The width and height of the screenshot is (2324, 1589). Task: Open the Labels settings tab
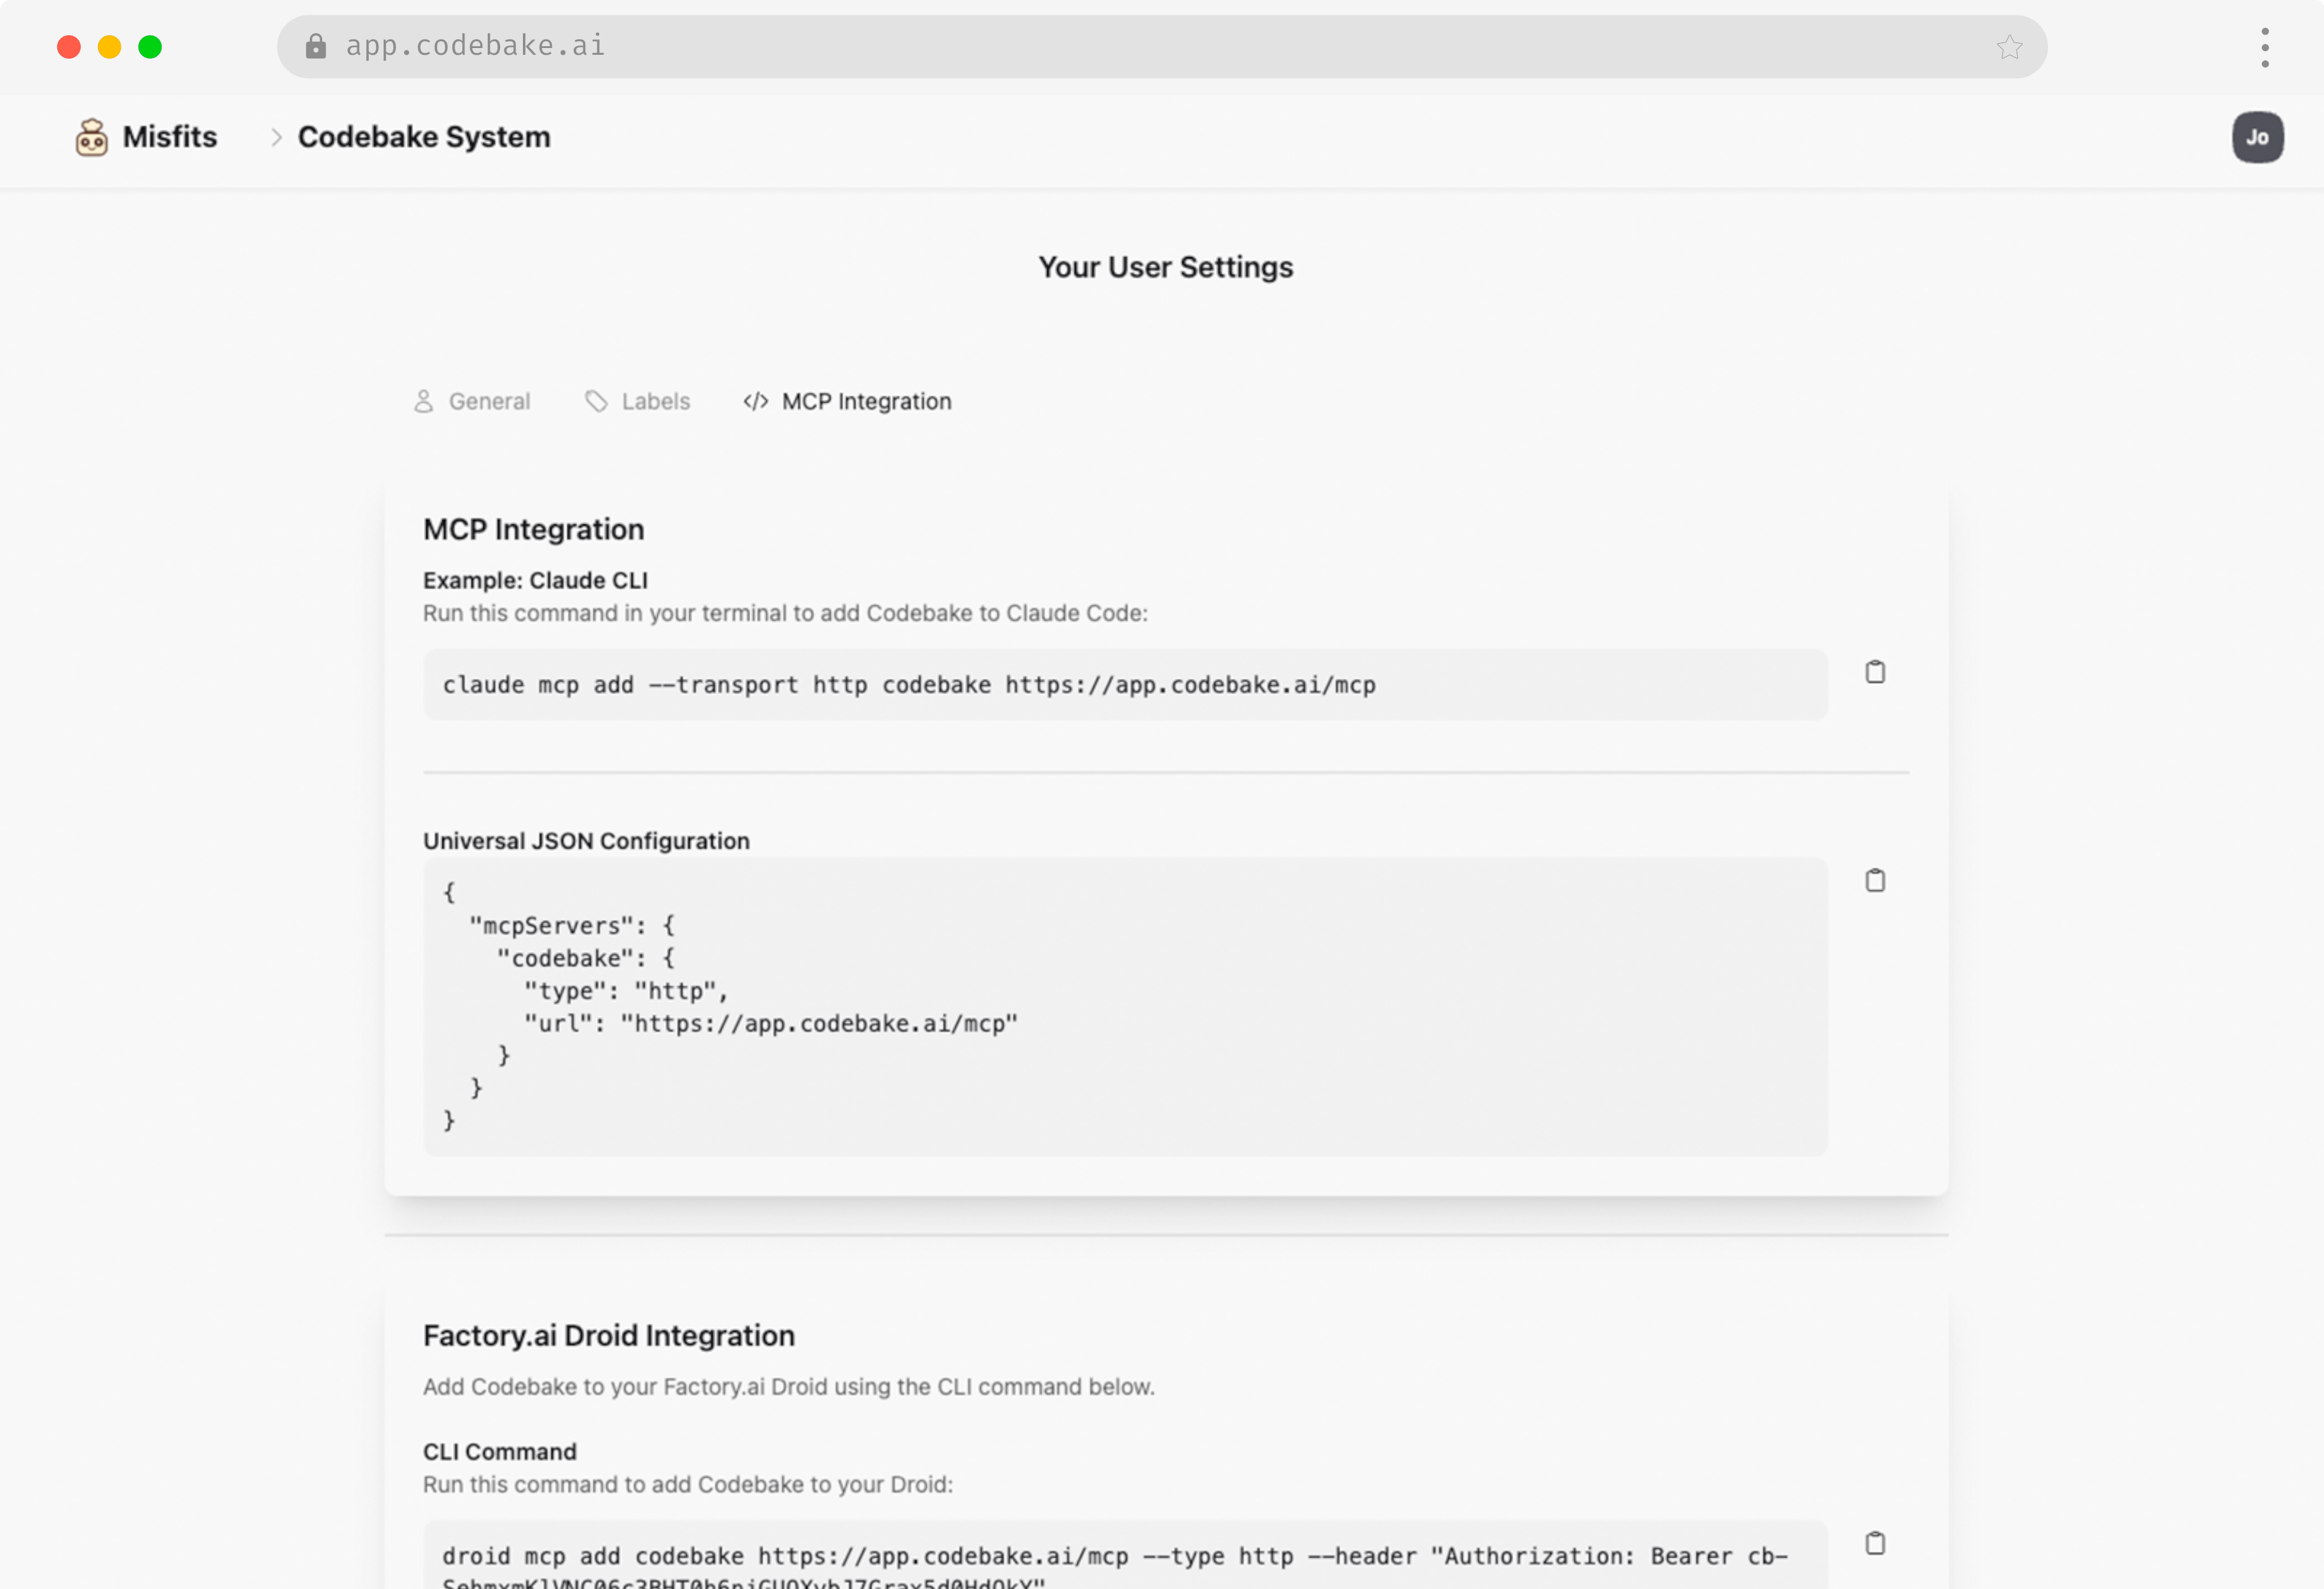(x=638, y=401)
